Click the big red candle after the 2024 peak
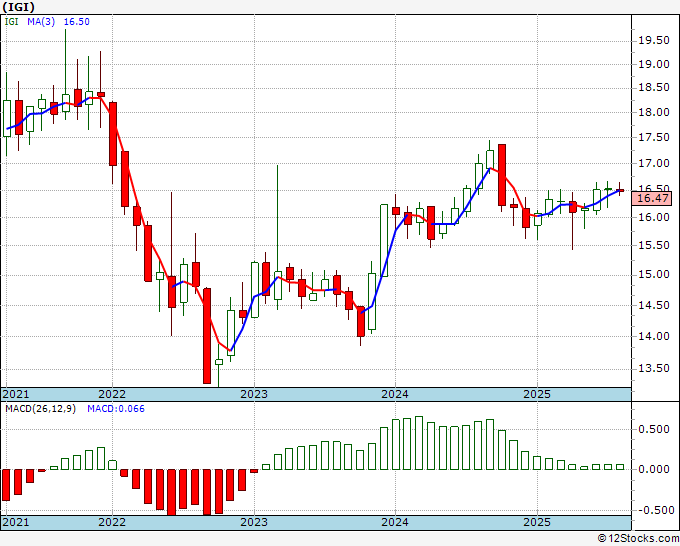This screenshot has width=680, height=546. coord(502,174)
